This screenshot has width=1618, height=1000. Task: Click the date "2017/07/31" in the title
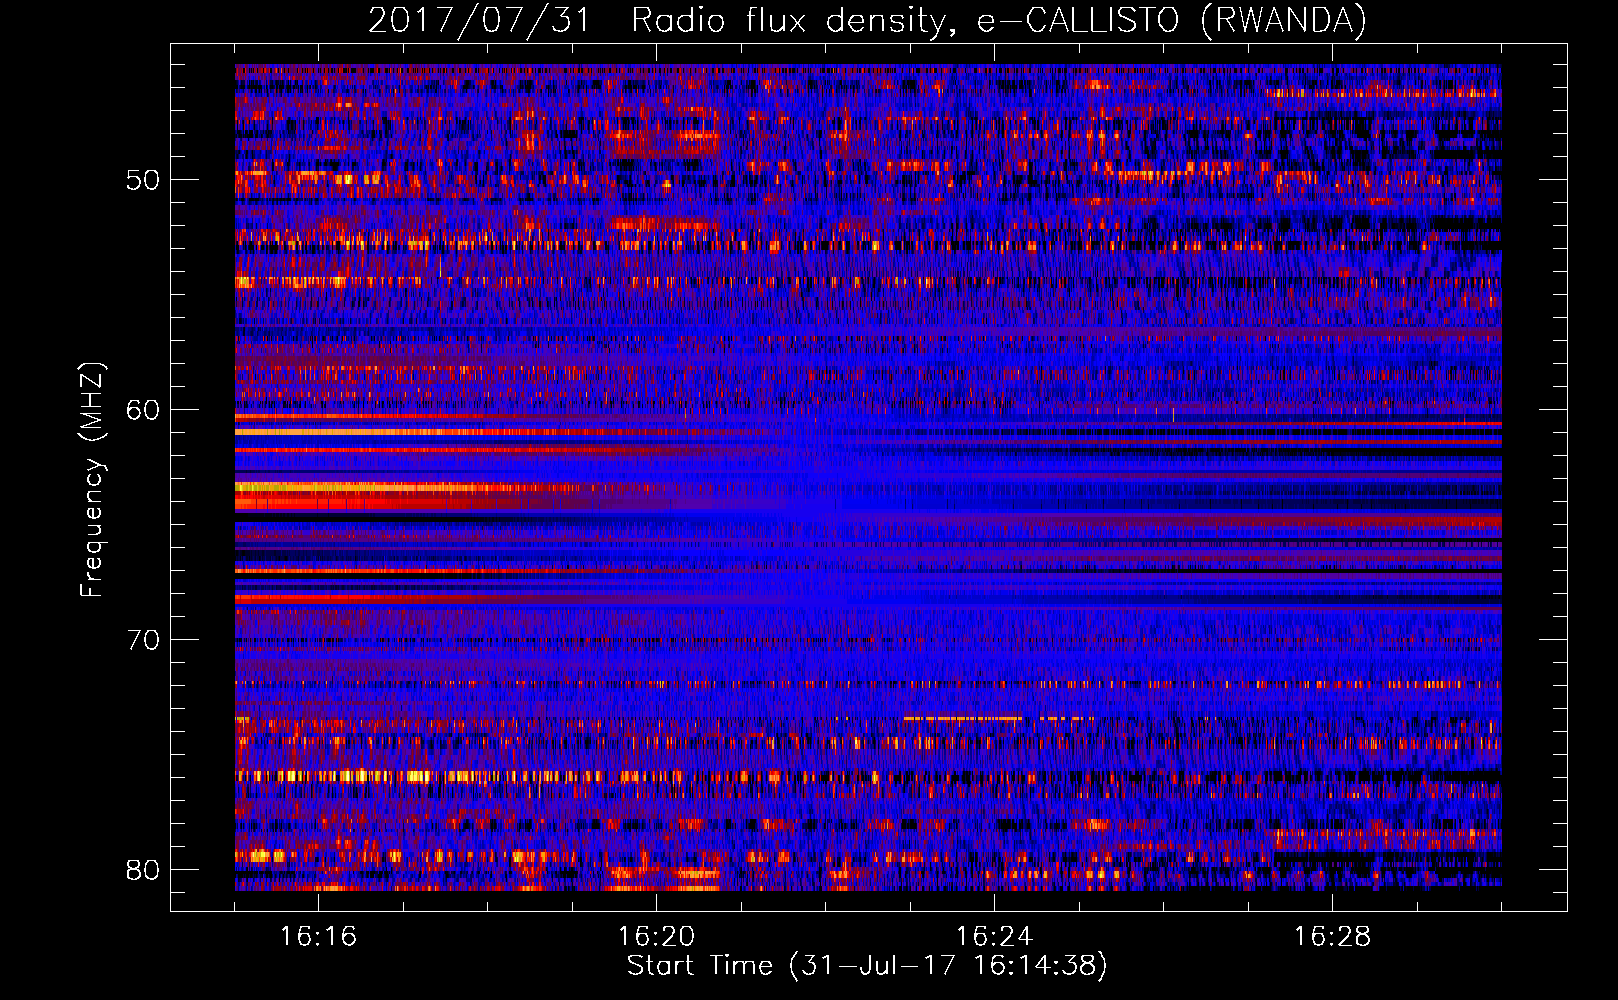click(480, 20)
